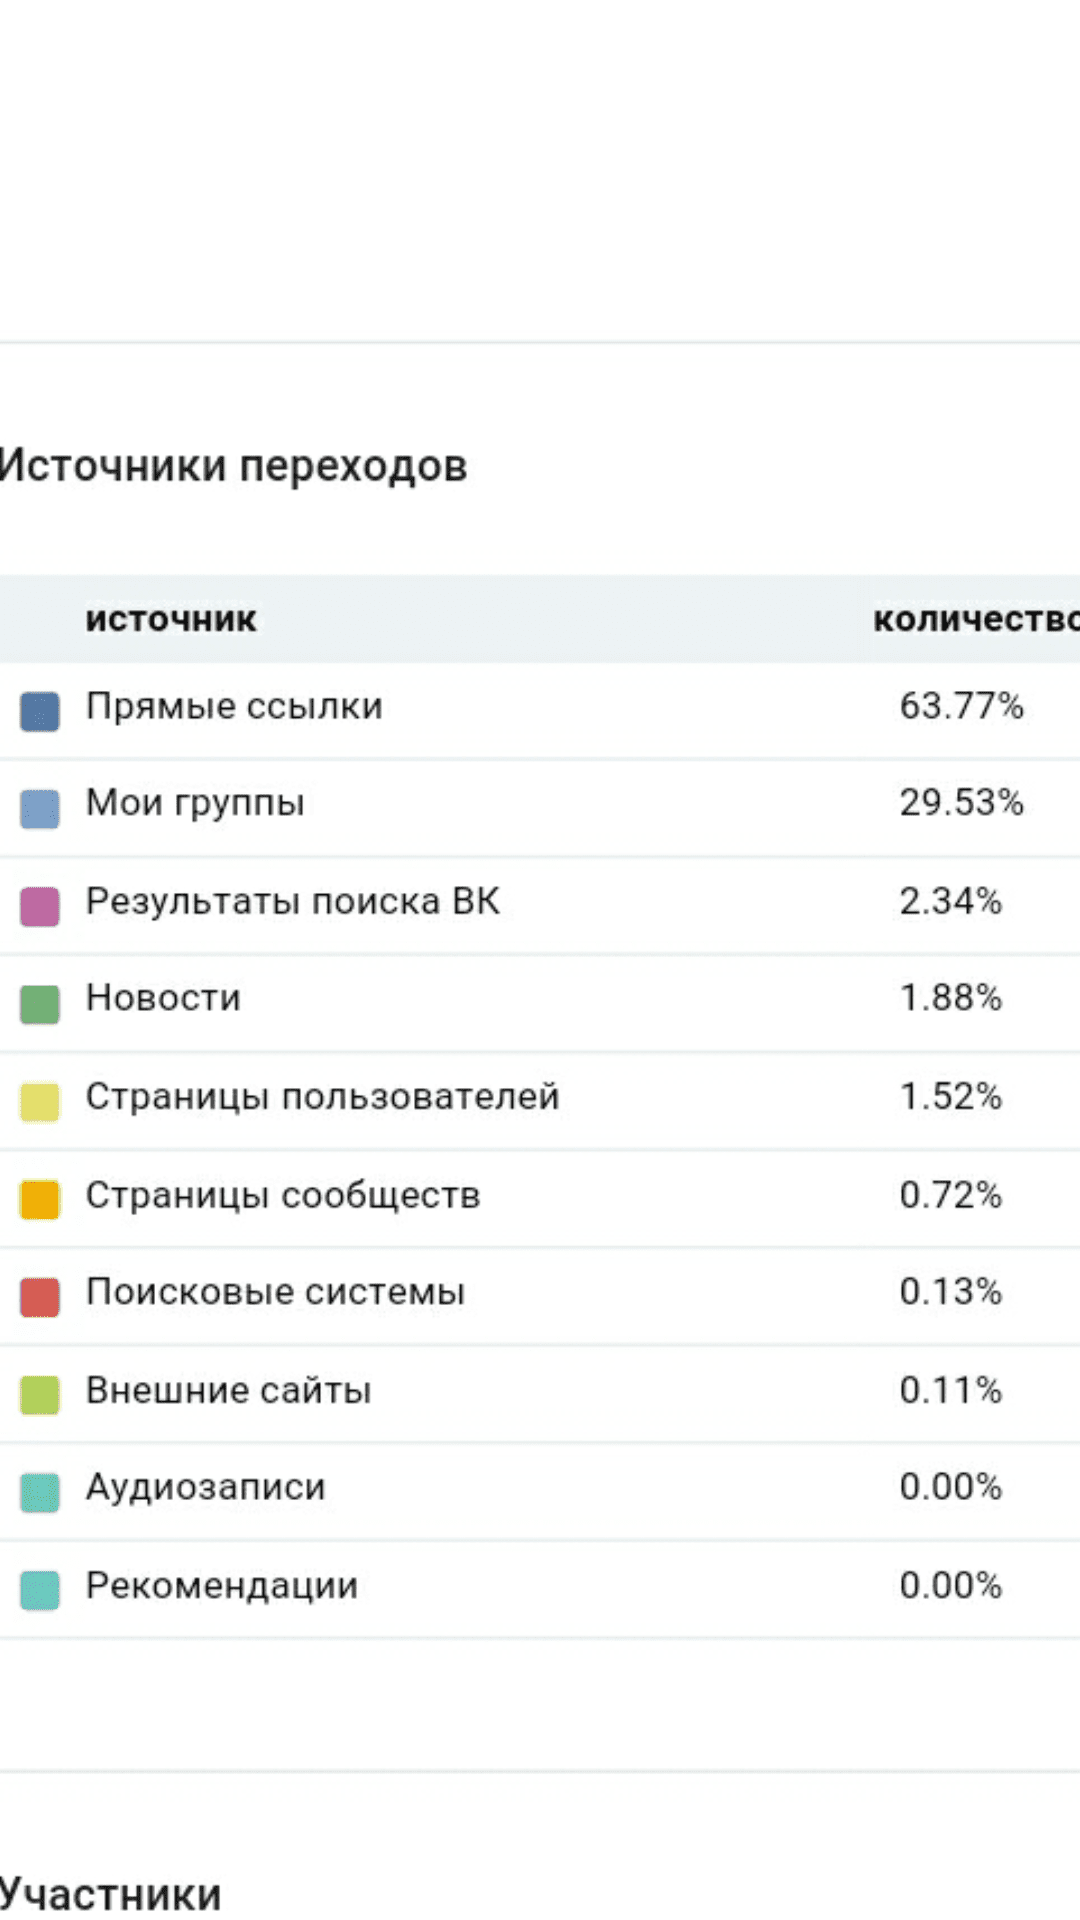The height and width of the screenshot is (1920, 1080).
Task: Click the orange swatch for Страницы сообществ
Action: coord(40,1199)
